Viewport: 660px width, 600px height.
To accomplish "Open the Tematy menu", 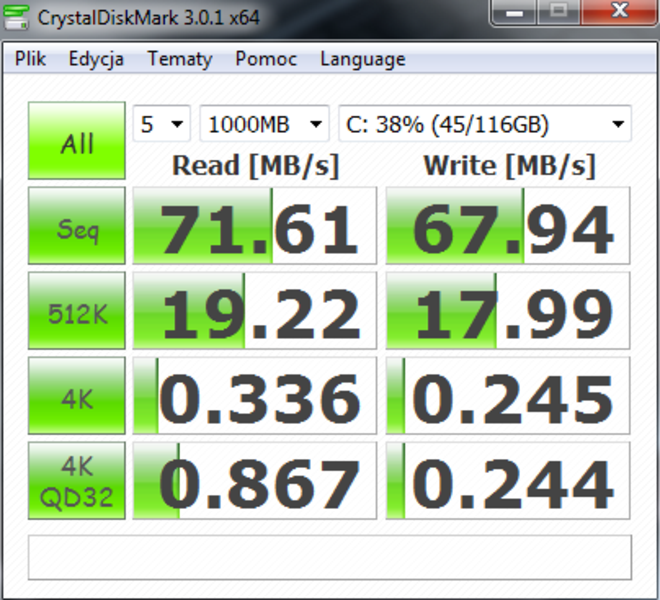I will [180, 59].
